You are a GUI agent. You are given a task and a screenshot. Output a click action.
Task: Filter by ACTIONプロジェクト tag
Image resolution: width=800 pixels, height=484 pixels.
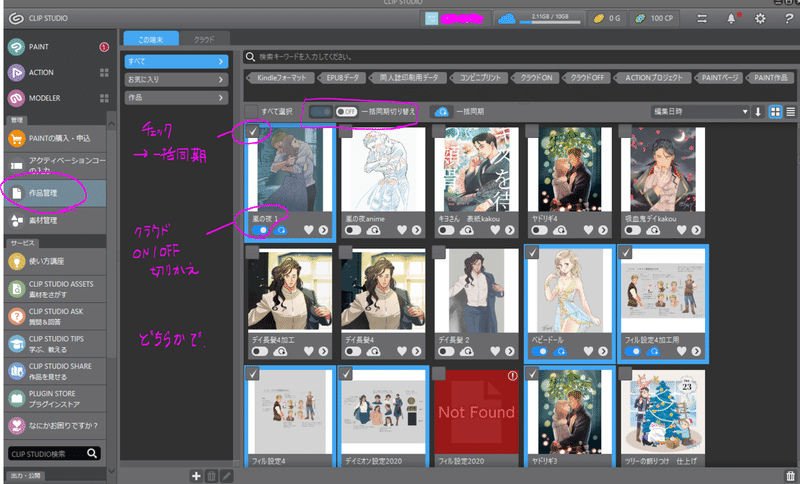(654, 78)
